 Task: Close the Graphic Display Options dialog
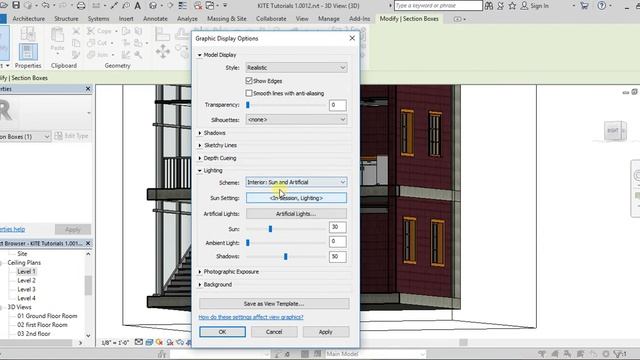click(x=352, y=38)
